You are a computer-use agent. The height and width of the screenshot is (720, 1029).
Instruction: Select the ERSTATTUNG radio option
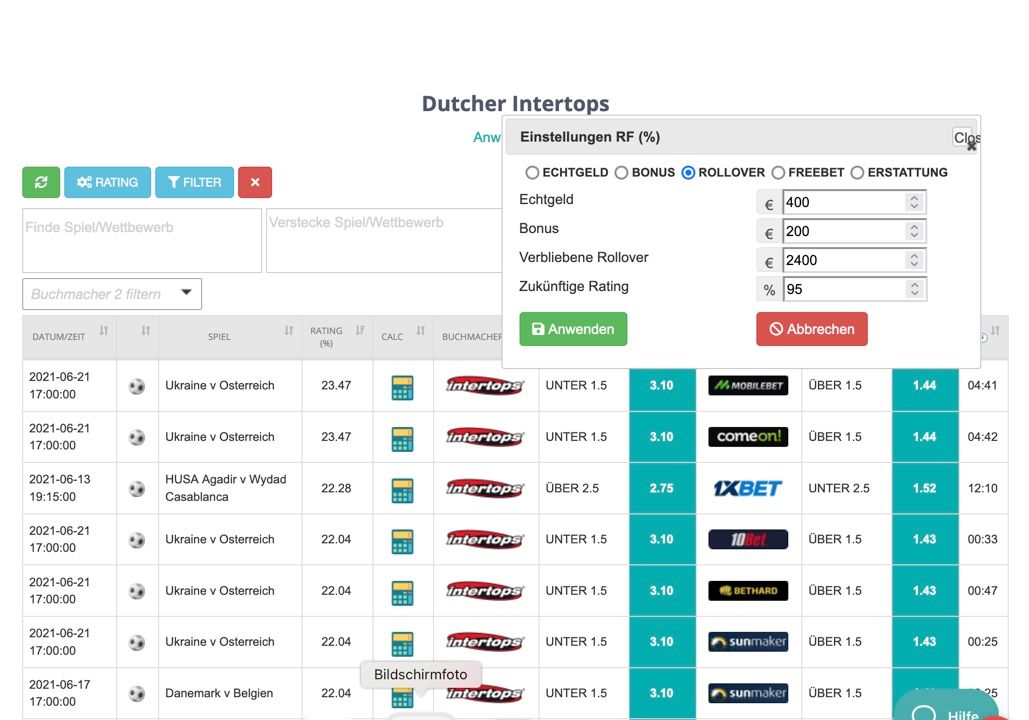(x=857, y=173)
